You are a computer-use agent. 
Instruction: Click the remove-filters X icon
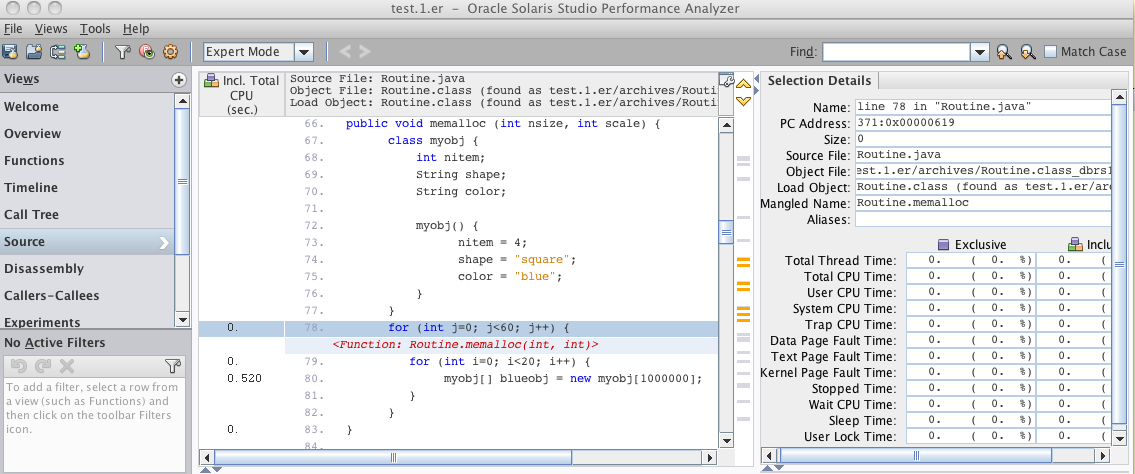point(67,365)
